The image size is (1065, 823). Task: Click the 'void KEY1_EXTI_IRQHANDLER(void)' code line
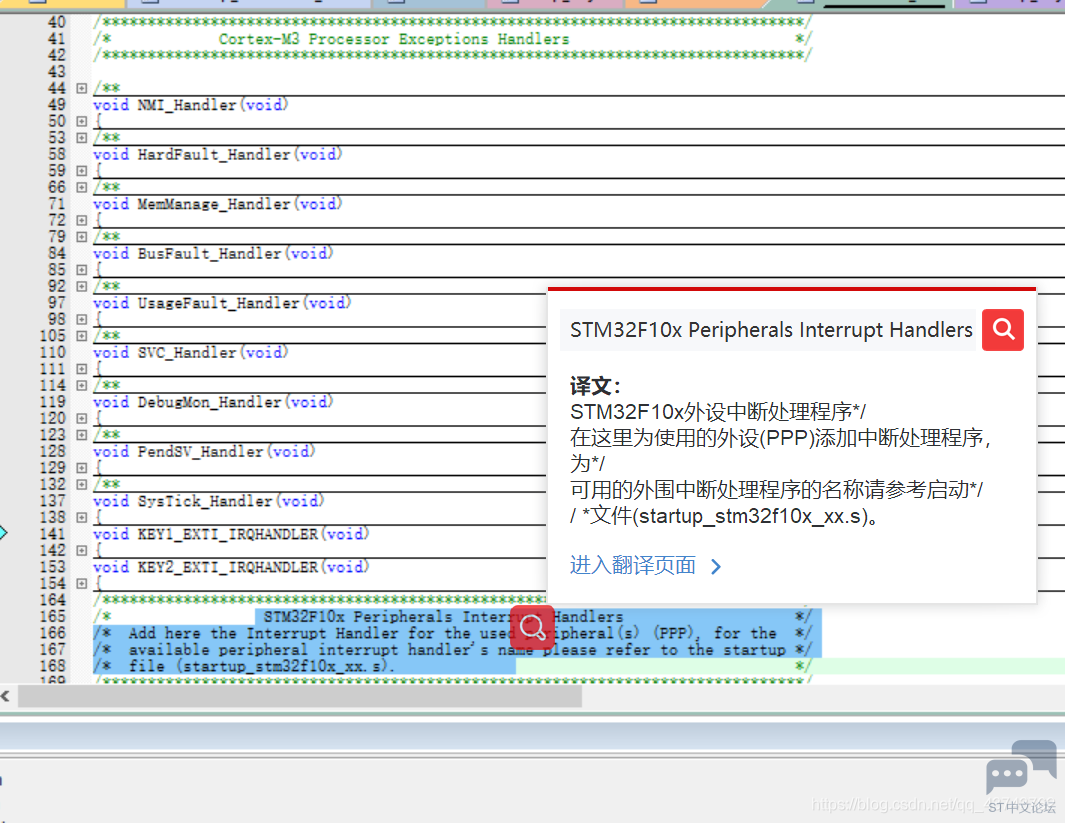[231, 534]
